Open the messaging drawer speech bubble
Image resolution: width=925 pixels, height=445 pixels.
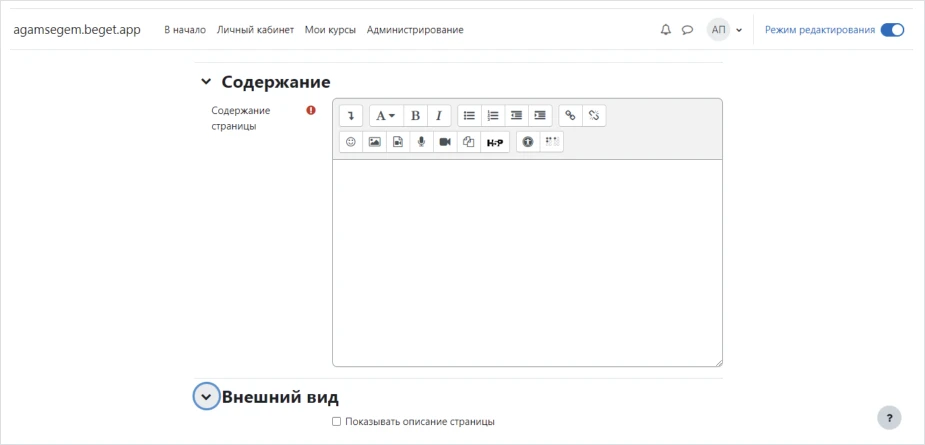pos(687,30)
